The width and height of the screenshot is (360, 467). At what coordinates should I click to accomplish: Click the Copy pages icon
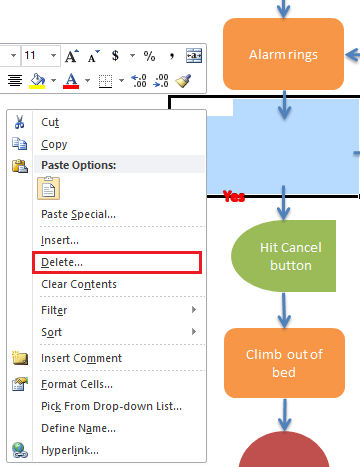(x=20, y=144)
